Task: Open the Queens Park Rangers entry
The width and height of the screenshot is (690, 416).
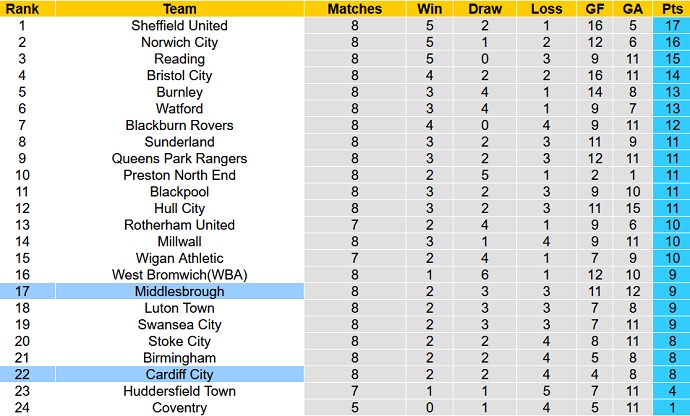Action: 179,158
